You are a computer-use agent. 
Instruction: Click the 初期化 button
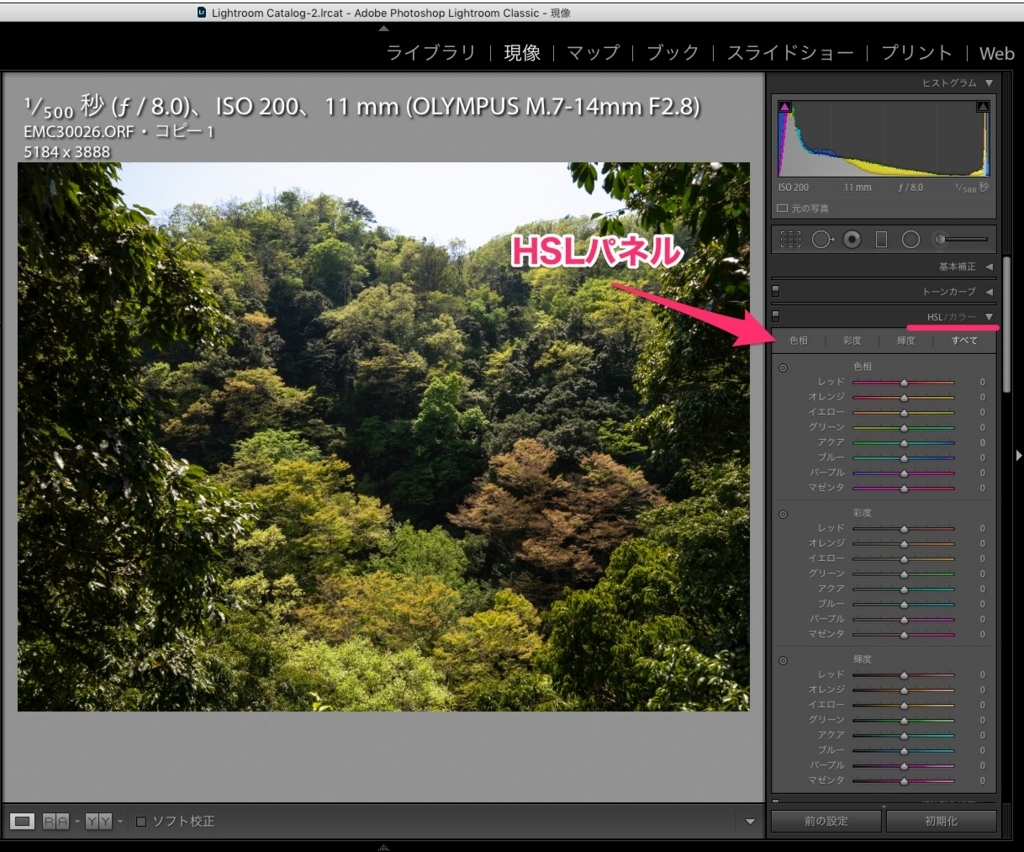click(x=940, y=821)
